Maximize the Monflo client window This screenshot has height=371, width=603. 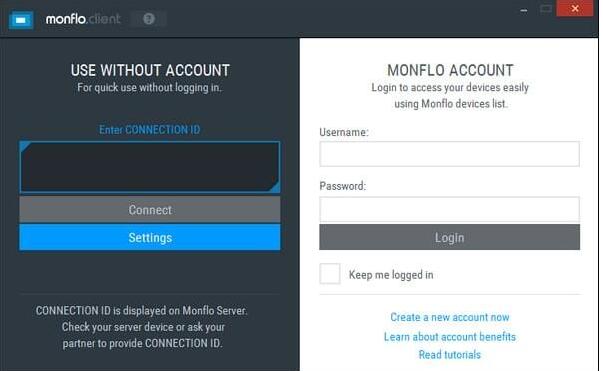point(546,9)
